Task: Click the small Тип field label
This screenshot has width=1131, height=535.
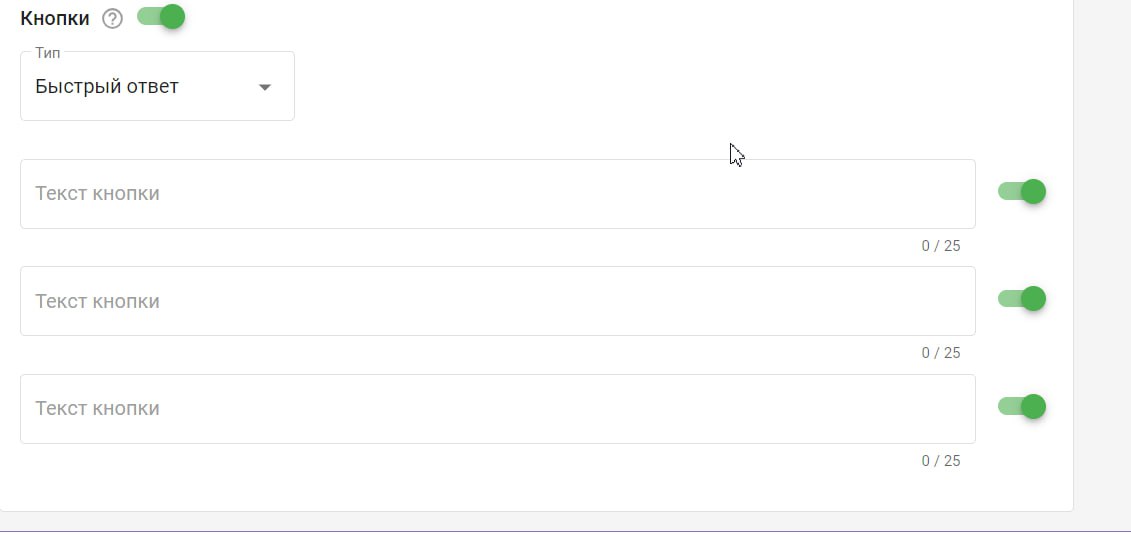Action: pyautogui.click(x=48, y=52)
